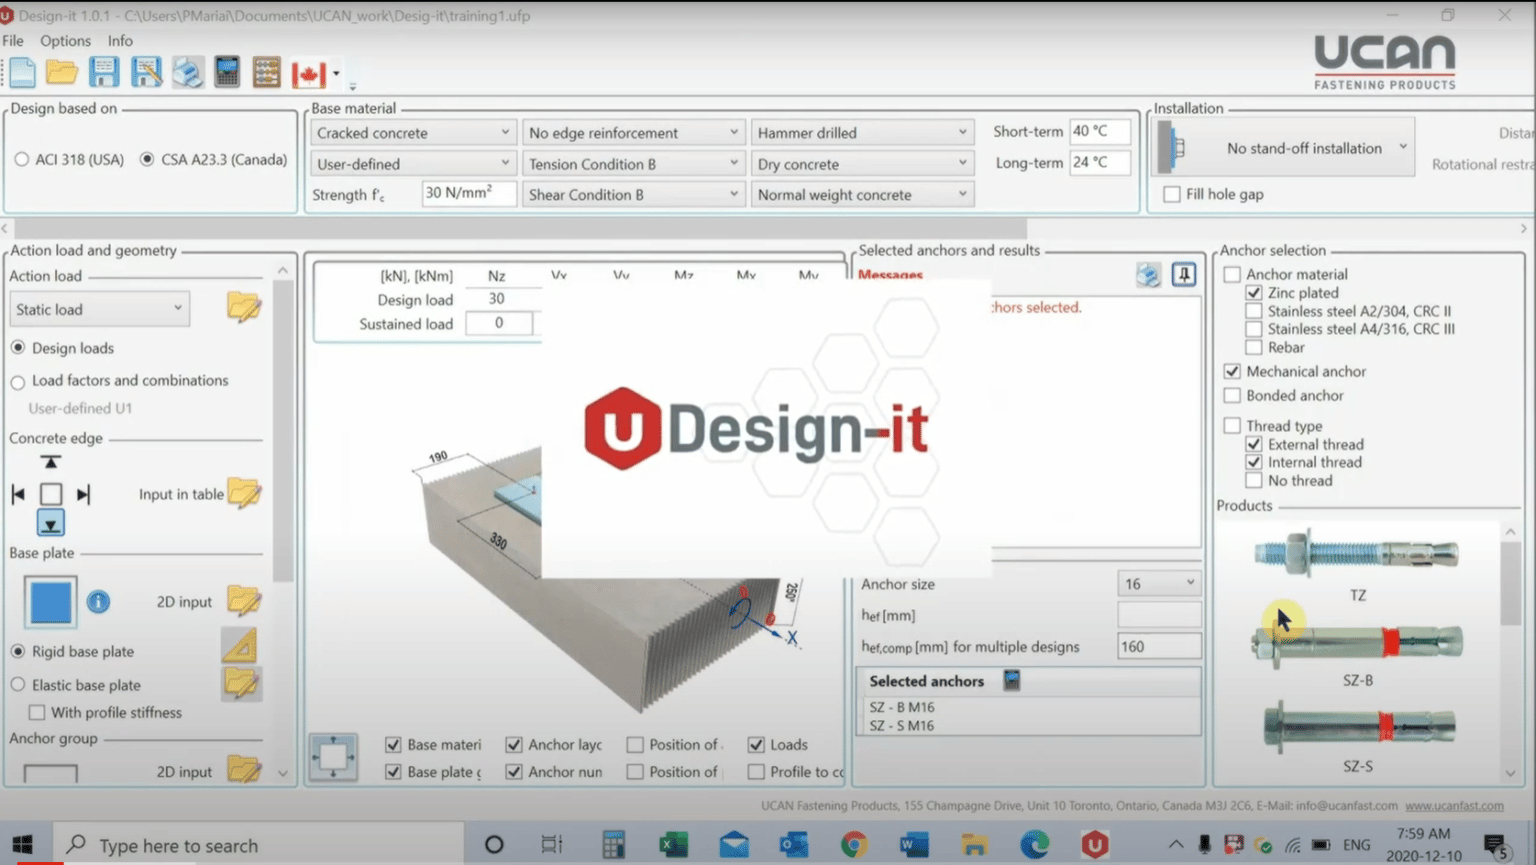Open the File menu
This screenshot has height=865, width=1536.
coord(13,41)
